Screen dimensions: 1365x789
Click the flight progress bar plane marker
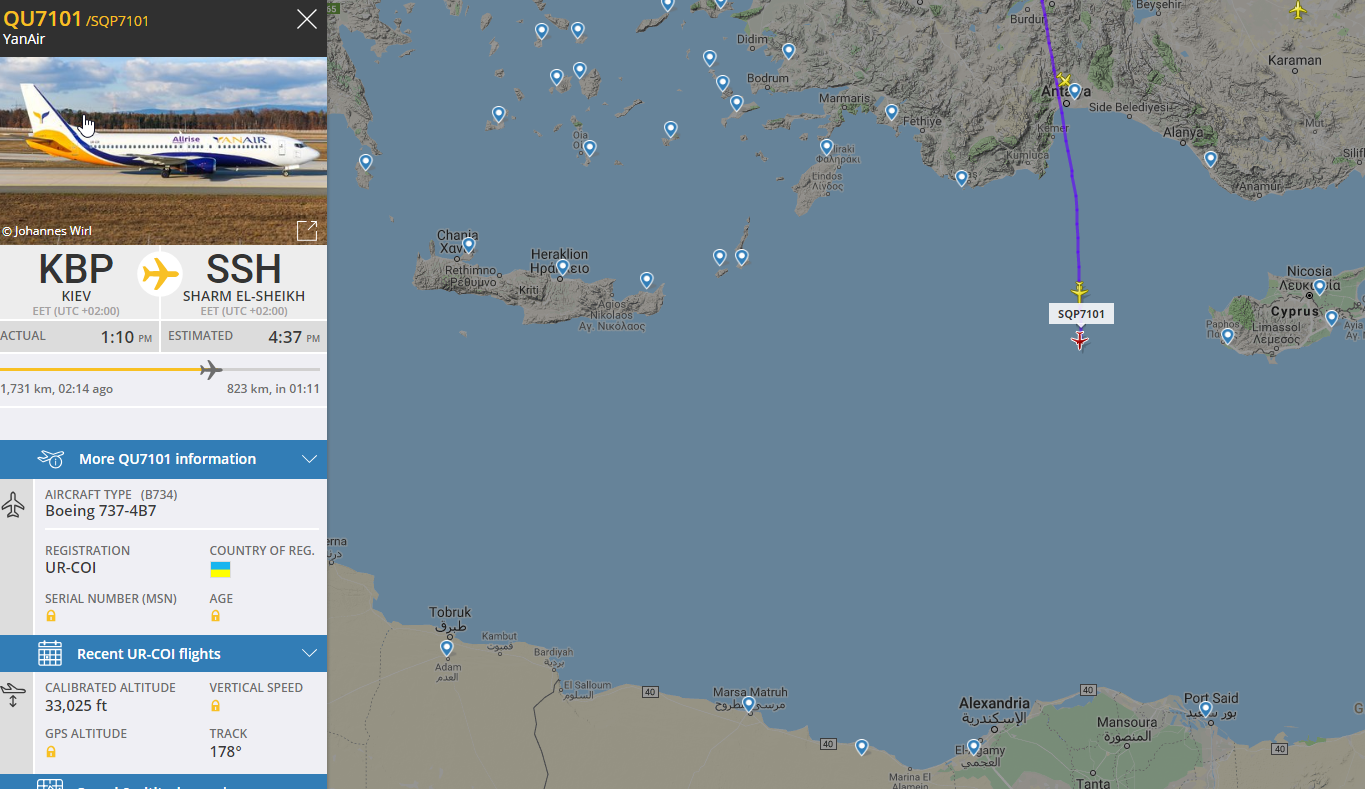click(210, 371)
